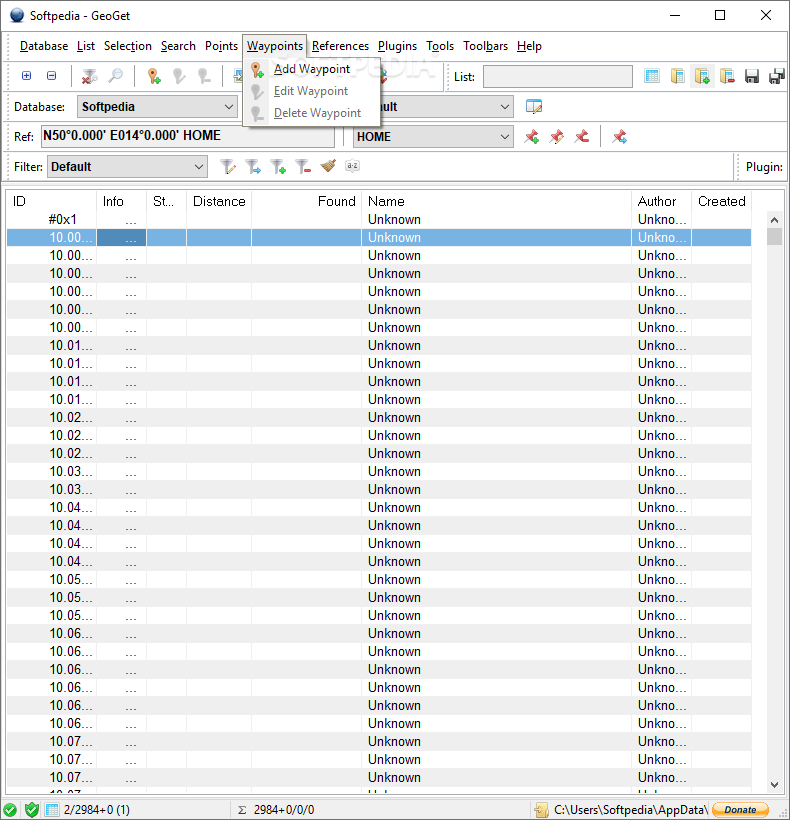This screenshot has height=820, width=790.
Task: Click the save list floppy disk icon
Action: [752, 76]
